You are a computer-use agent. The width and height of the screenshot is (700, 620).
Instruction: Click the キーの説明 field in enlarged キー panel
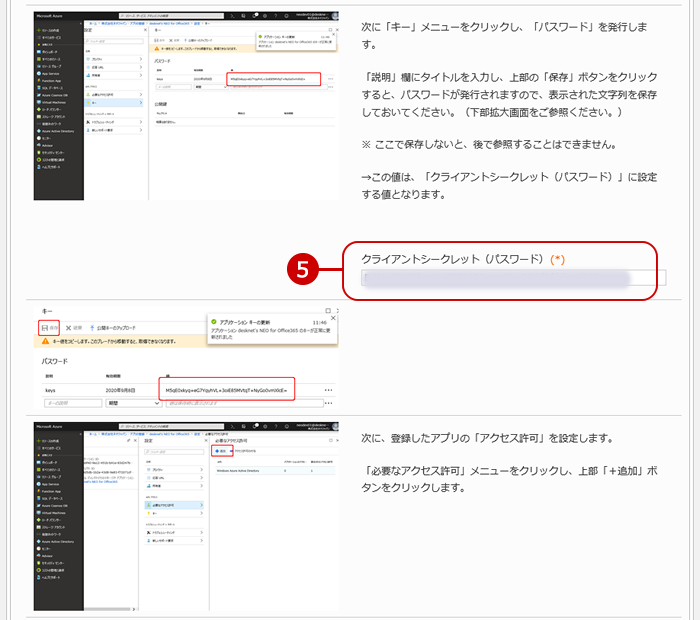click(73, 403)
